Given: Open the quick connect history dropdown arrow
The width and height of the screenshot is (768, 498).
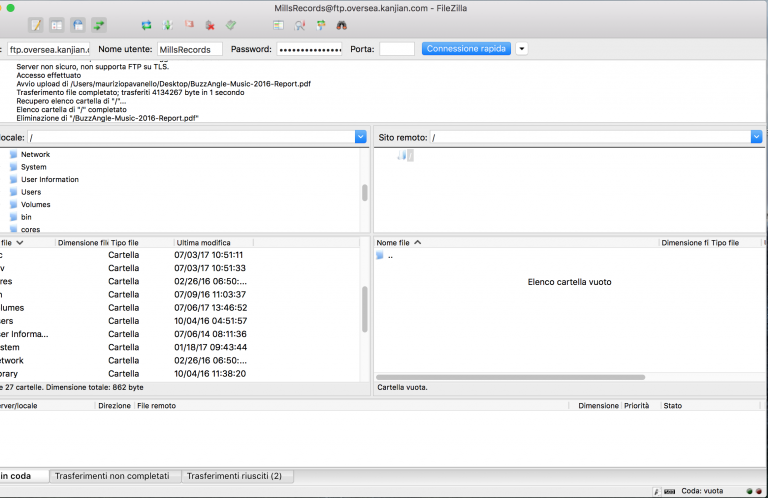Looking at the screenshot, I should (522, 48).
